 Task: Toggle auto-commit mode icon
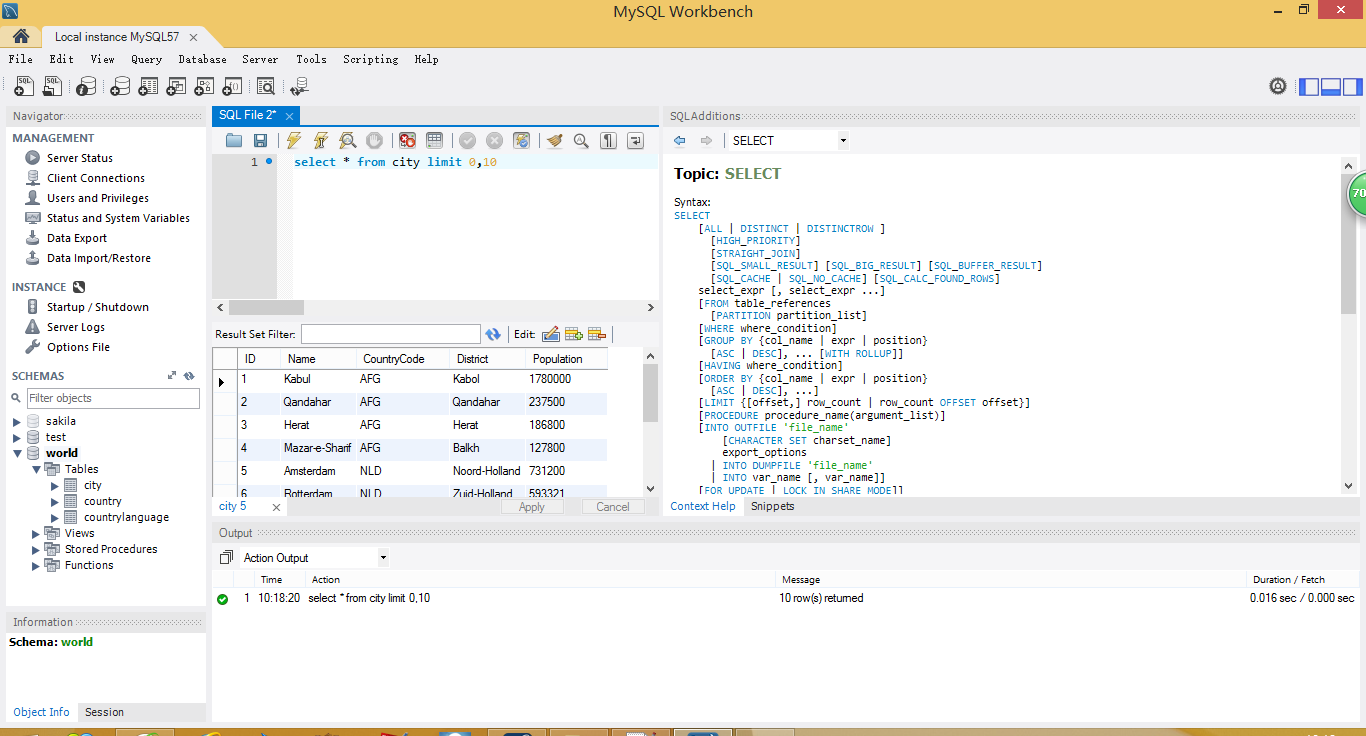(521, 141)
